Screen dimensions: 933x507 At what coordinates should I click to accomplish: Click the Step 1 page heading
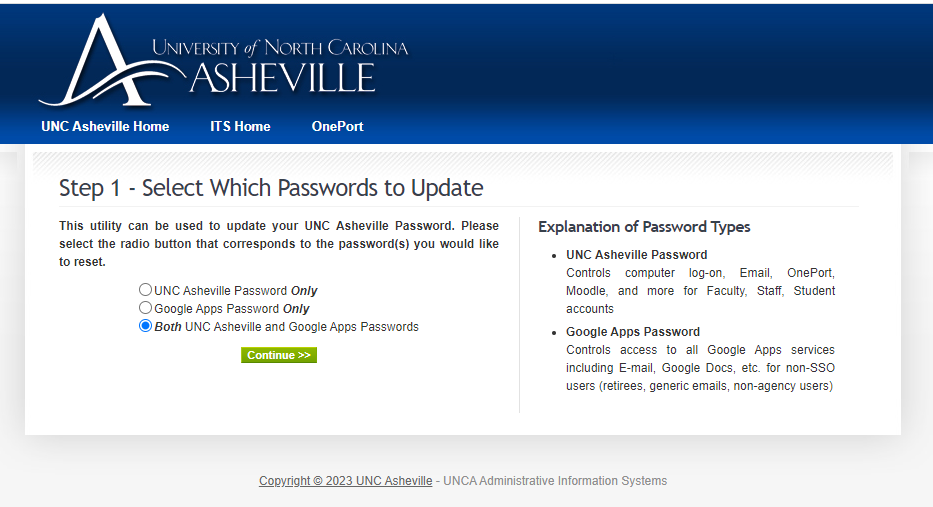tap(271, 188)
